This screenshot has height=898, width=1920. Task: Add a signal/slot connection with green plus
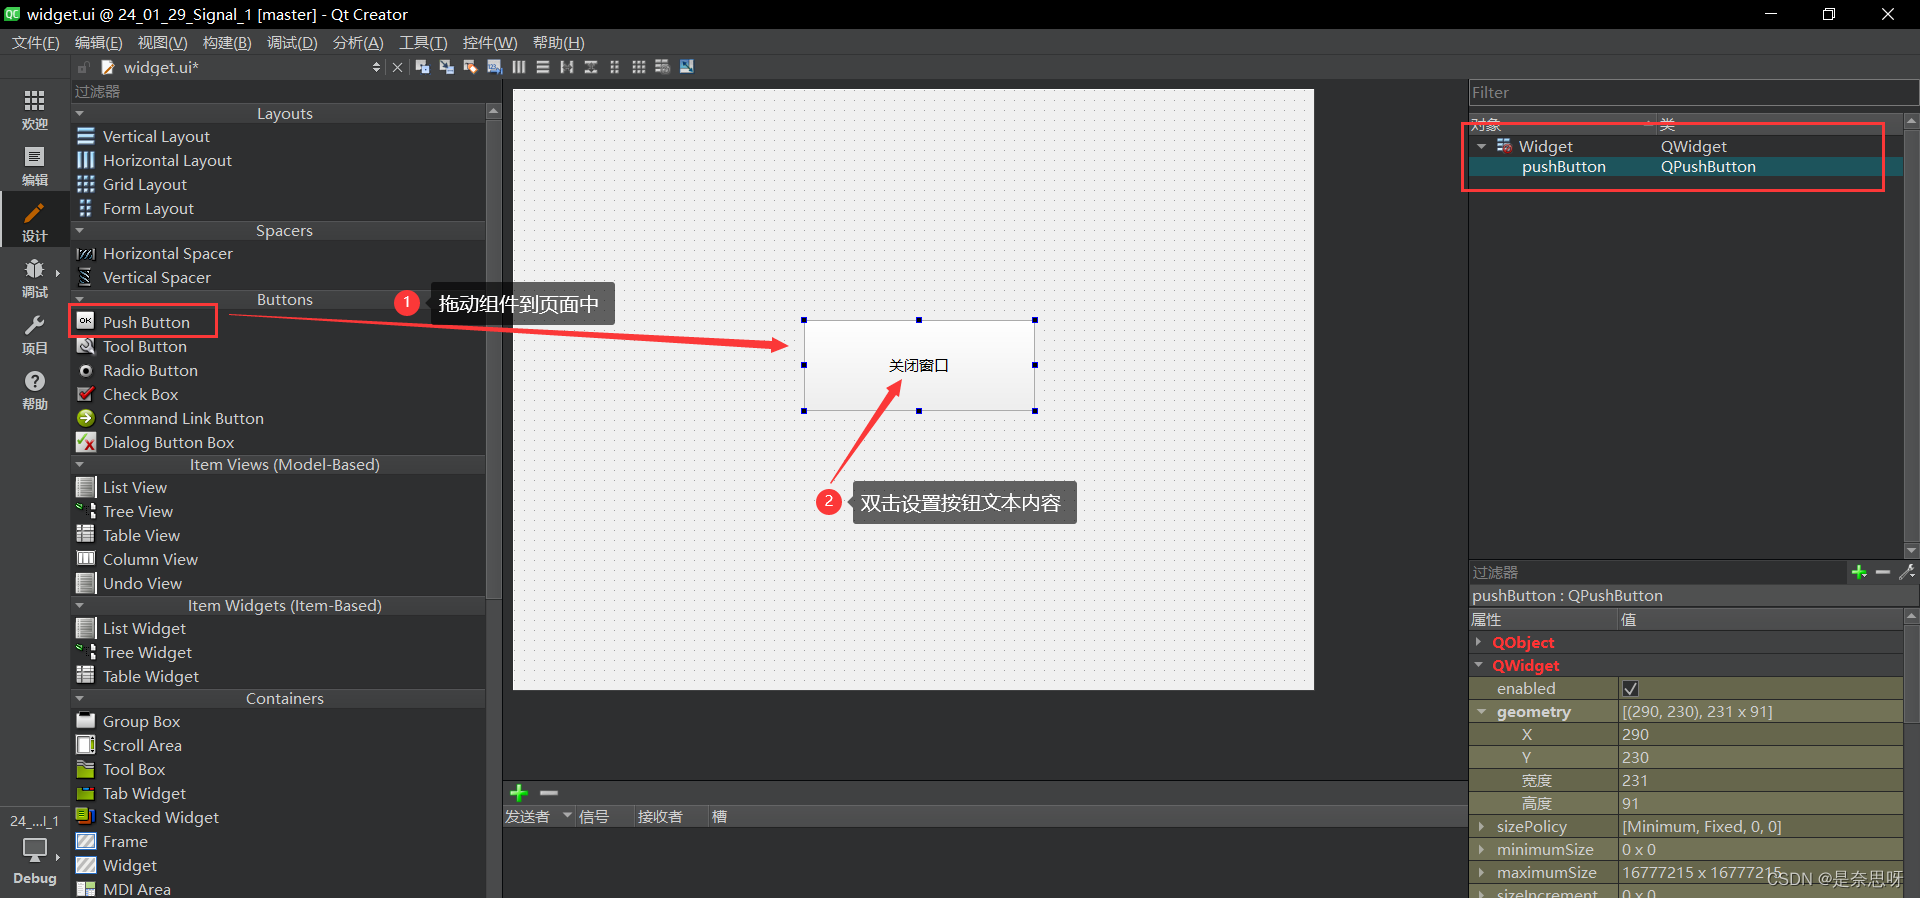(x=518, y=793)
